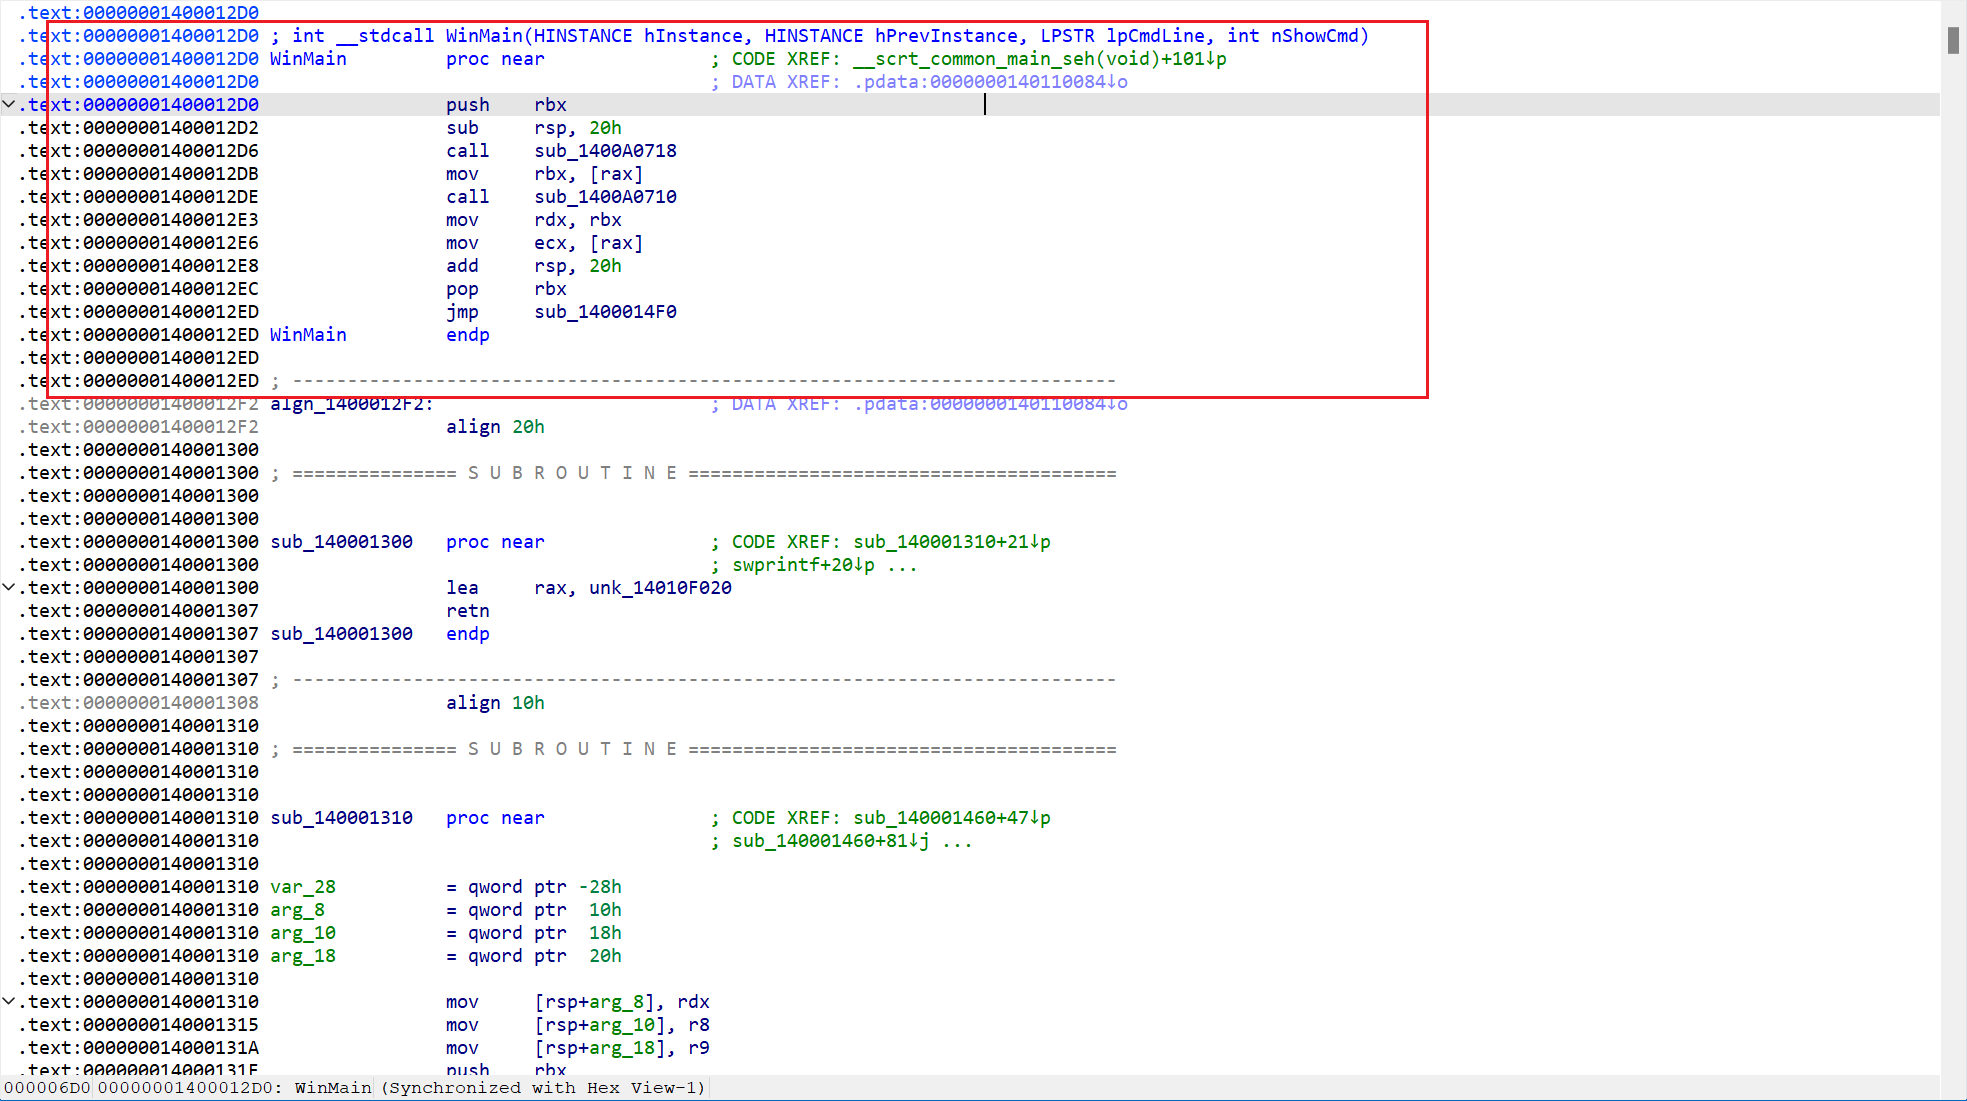Follow the jmp sub_1400014F0 operand
Image resolution: width=1967 pixels, height=1101 pixels.
pyautogui.click(x=605, y=312)
